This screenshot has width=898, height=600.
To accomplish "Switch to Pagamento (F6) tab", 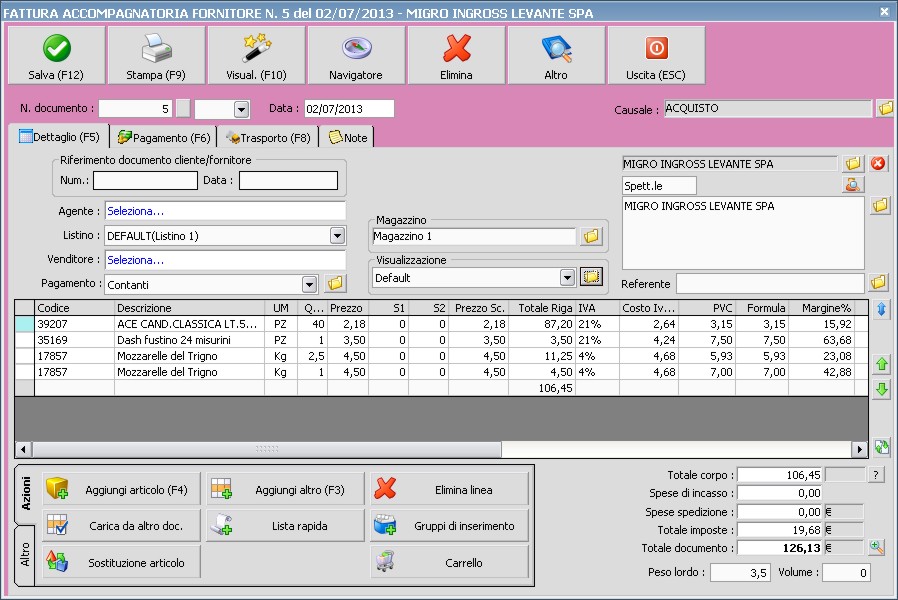I will [164, 138].
